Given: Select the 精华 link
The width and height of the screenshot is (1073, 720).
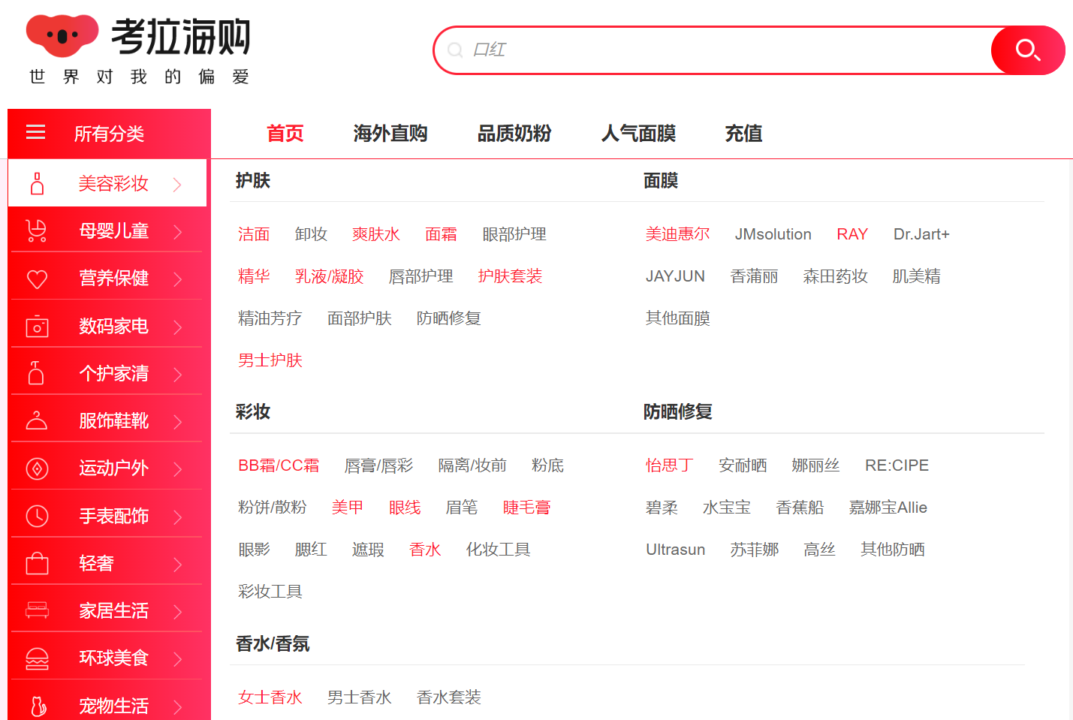Looking at the screenshot, I should coord(254,277).
